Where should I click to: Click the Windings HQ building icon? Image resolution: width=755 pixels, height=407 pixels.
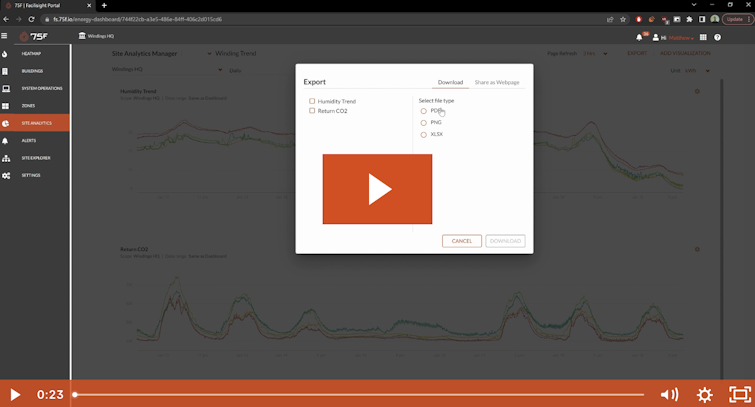(x=82, y=36)
